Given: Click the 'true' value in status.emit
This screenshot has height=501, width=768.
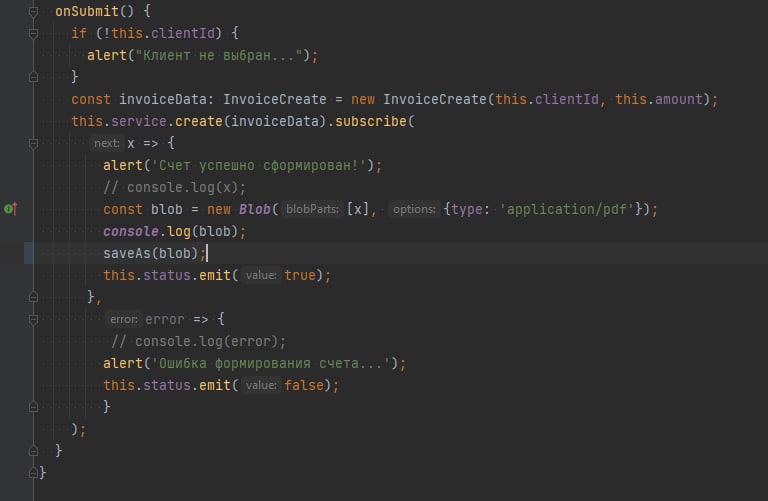Looking at the screenshot, I should point(300,275).
